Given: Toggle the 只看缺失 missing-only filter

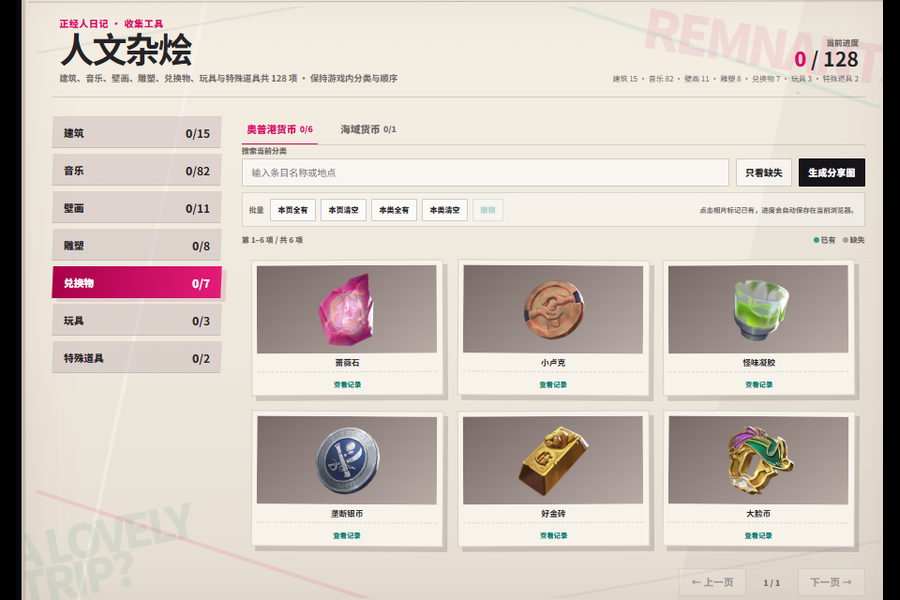Looking at the screenshot, I should (x=763, y=173).
